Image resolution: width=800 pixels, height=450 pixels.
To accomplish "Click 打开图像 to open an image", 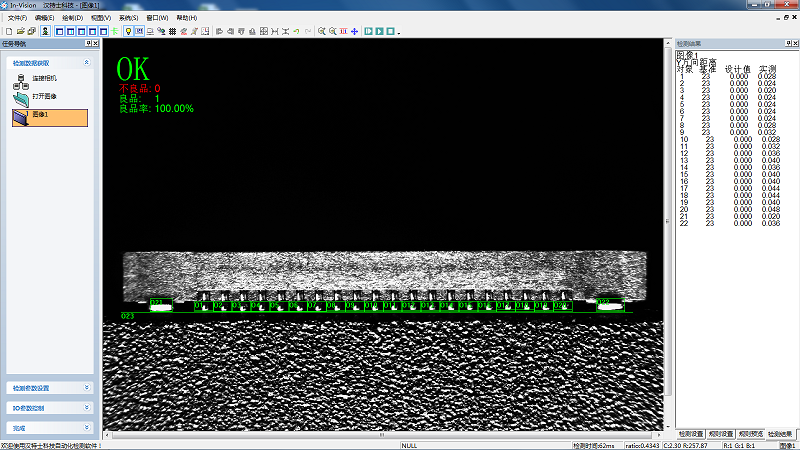I will 43,97.
